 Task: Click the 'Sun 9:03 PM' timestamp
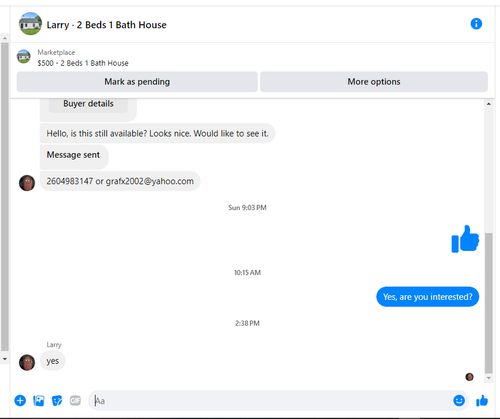[x=247, y=207]
